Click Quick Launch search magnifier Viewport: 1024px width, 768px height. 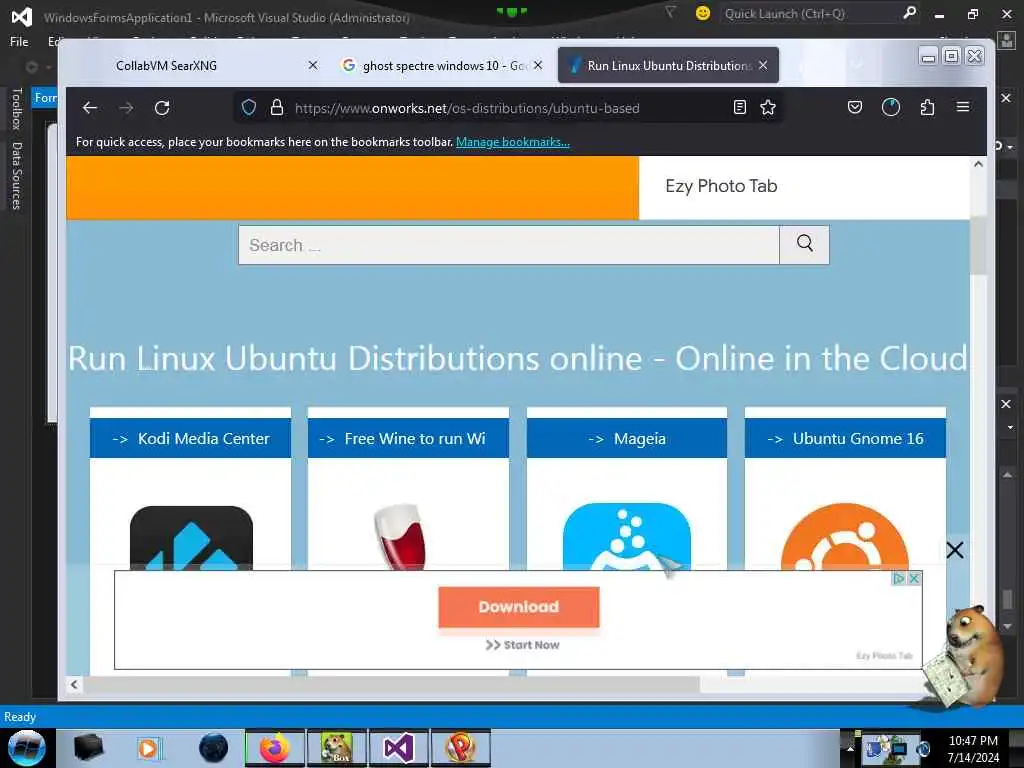pos(909,13)
